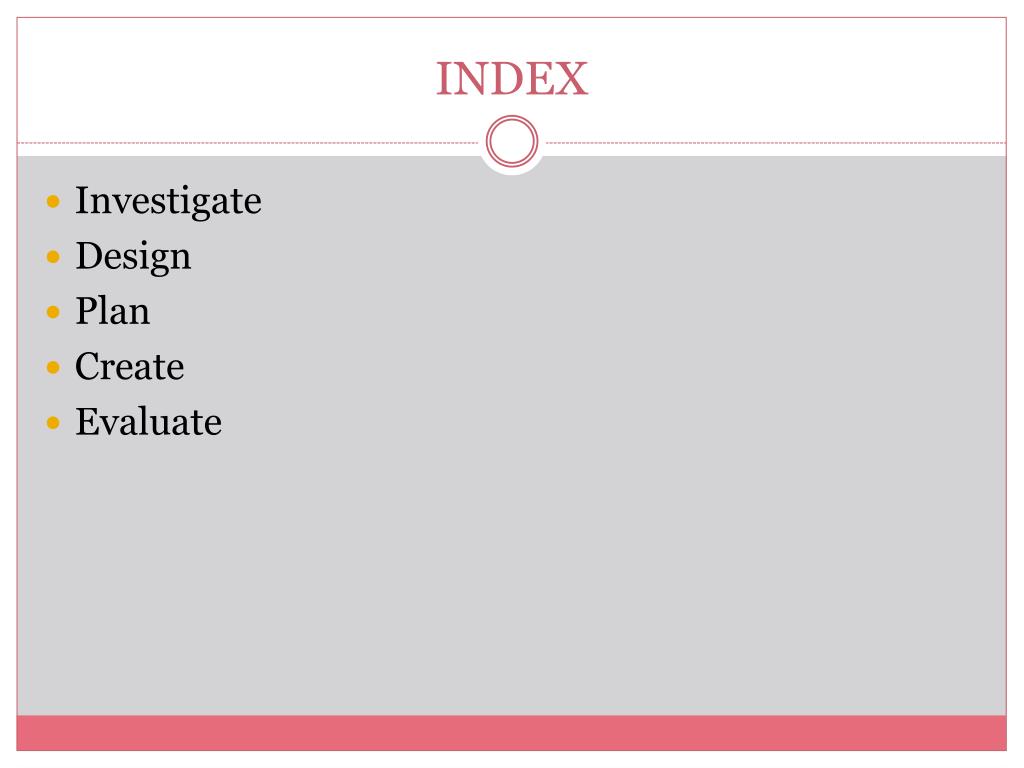Click the dashed line left of the circle
The image size is (1024, 768).
click(248, 142)
